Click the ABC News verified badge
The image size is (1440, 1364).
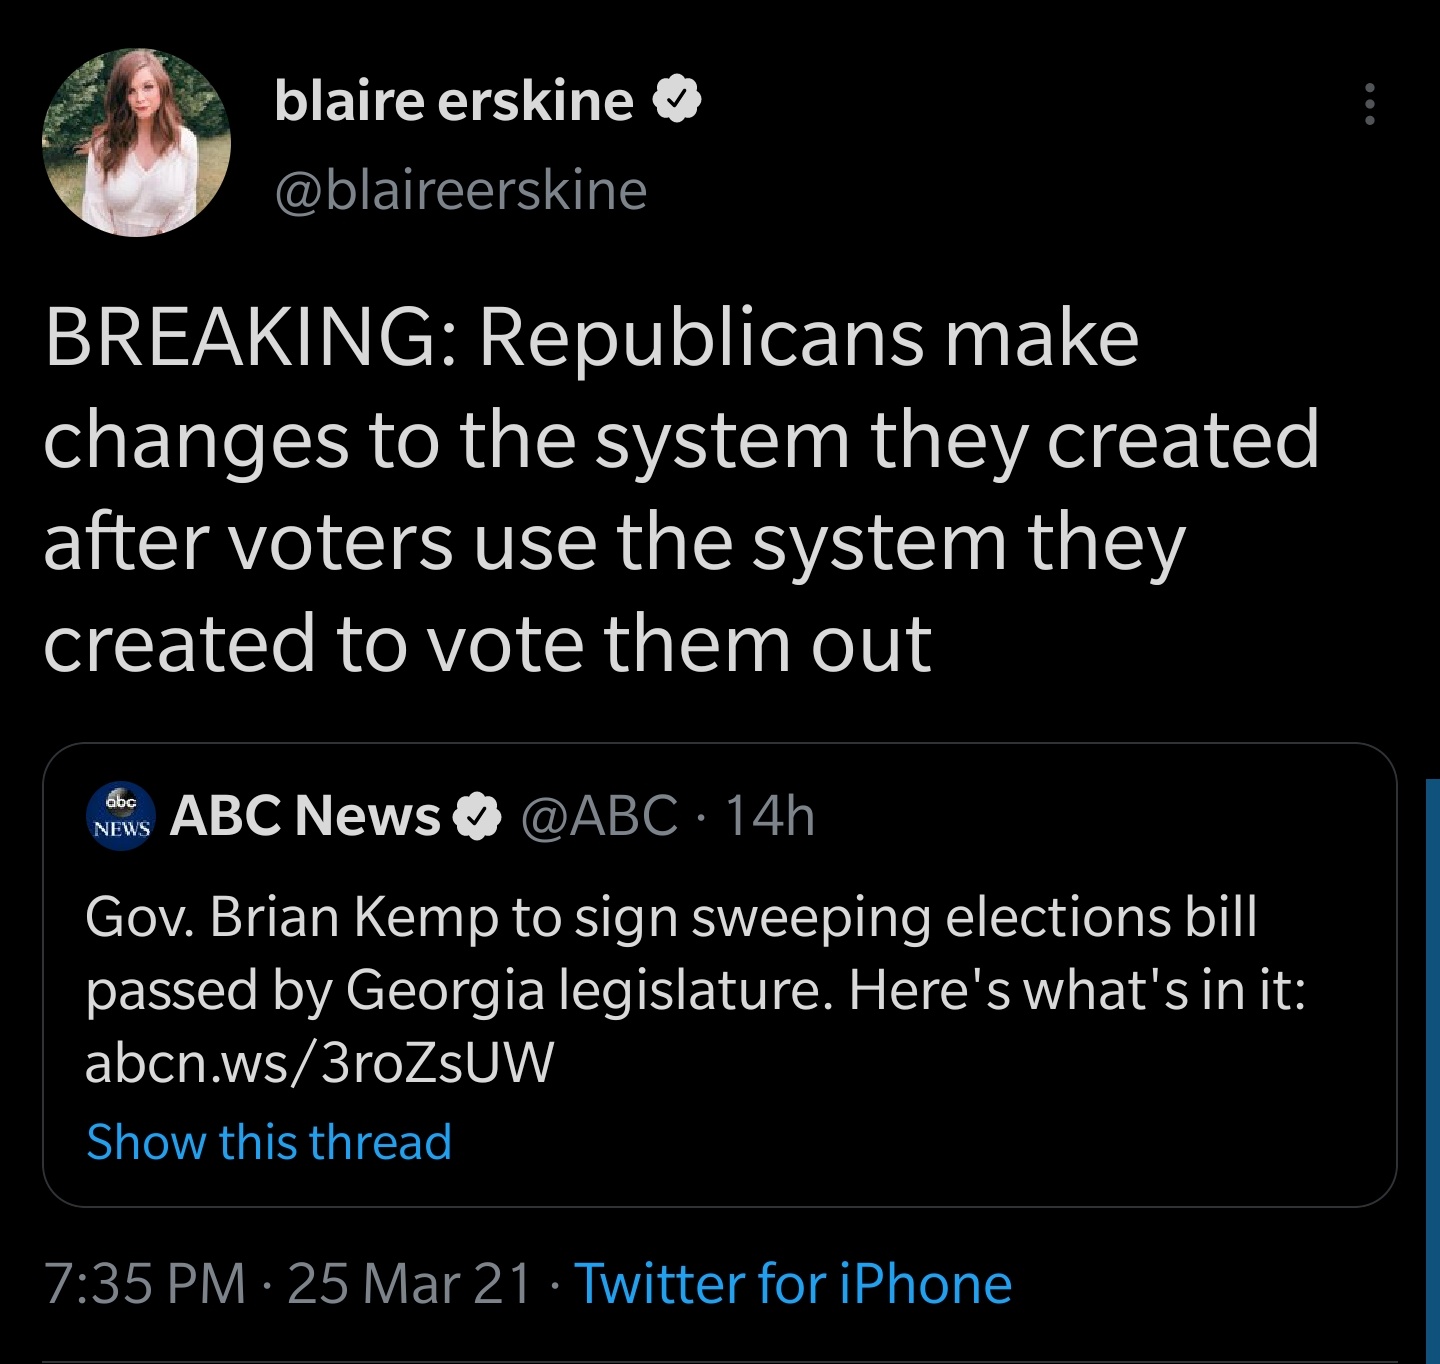pyautogui.click(x=478, y=816)
